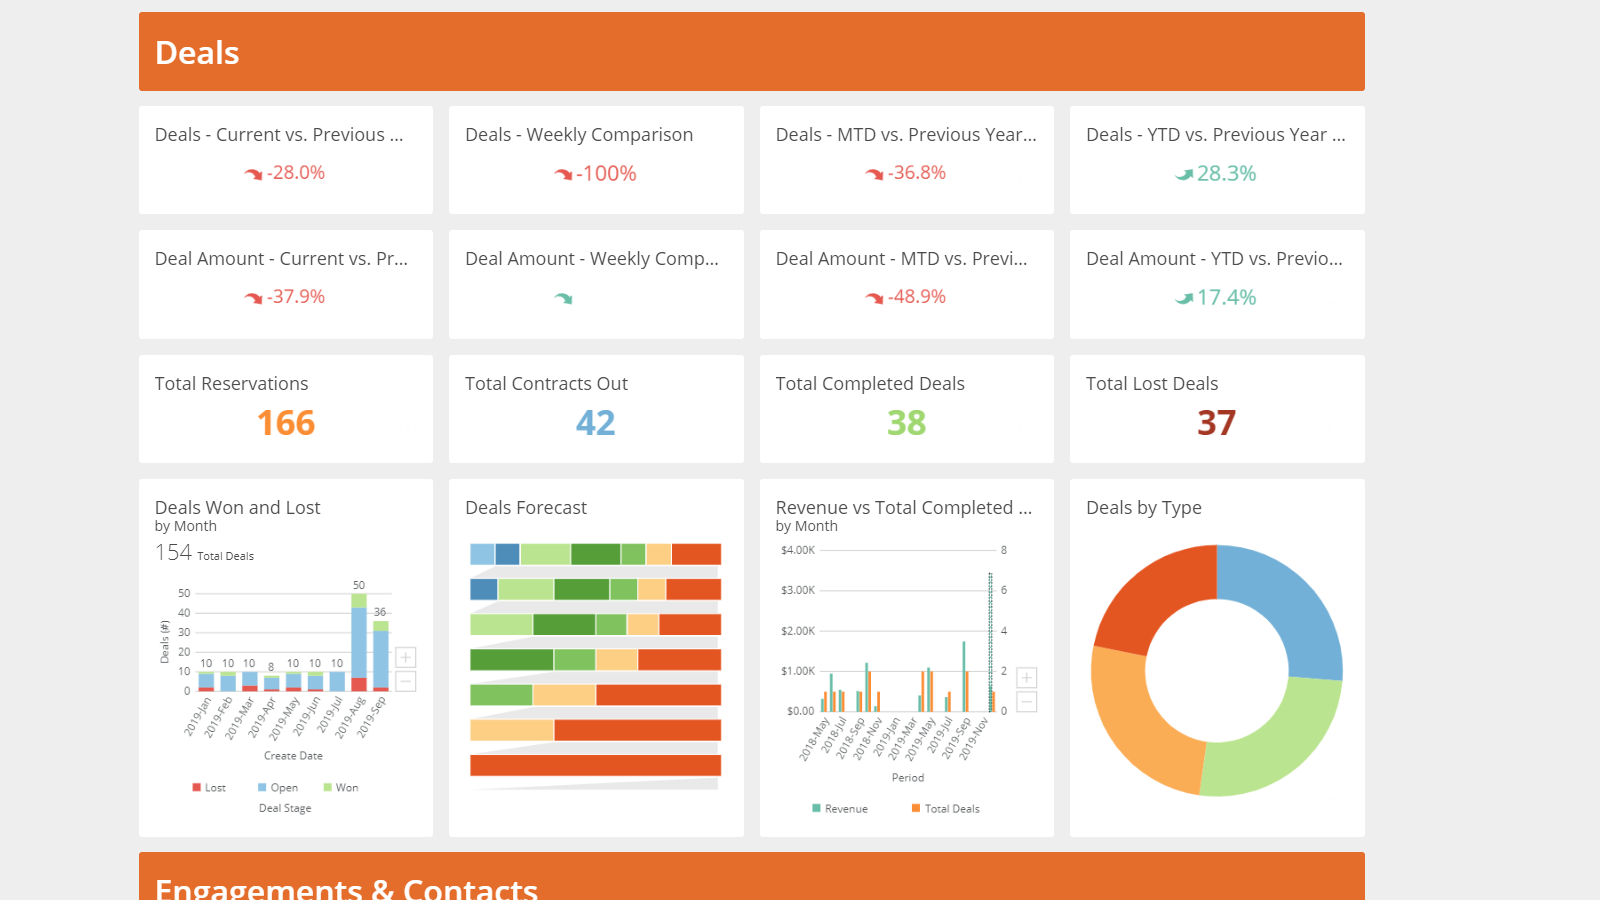
Task: Open the Total Lost Deals KPI tile
Action: pos(1216,409)
